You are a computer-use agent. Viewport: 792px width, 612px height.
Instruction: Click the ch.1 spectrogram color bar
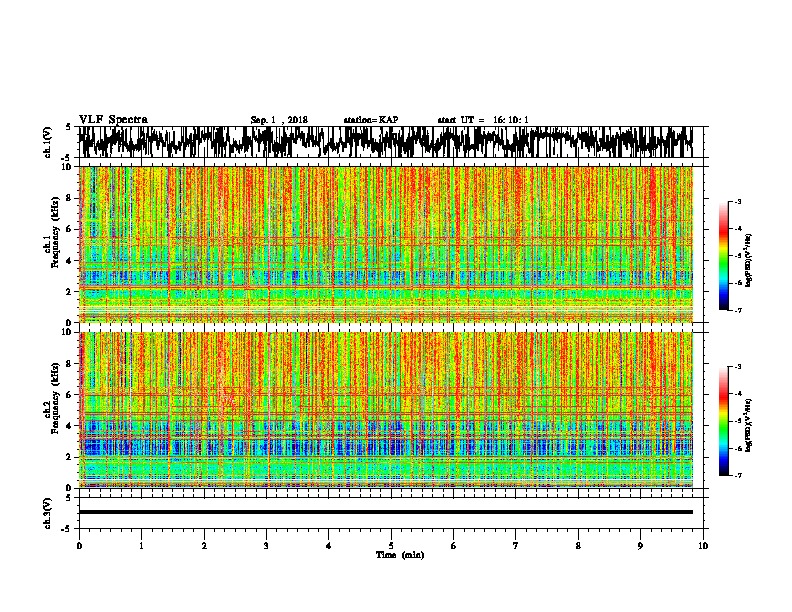coord(723,256)
